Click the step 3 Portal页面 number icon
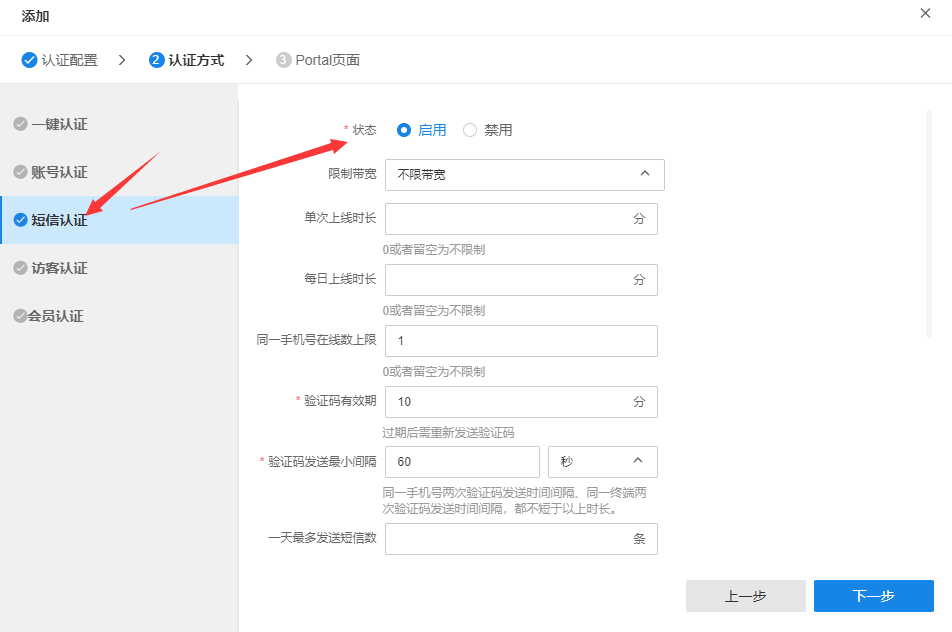Image resolution: width=952 pixels, height=632 pixels. 283,60
